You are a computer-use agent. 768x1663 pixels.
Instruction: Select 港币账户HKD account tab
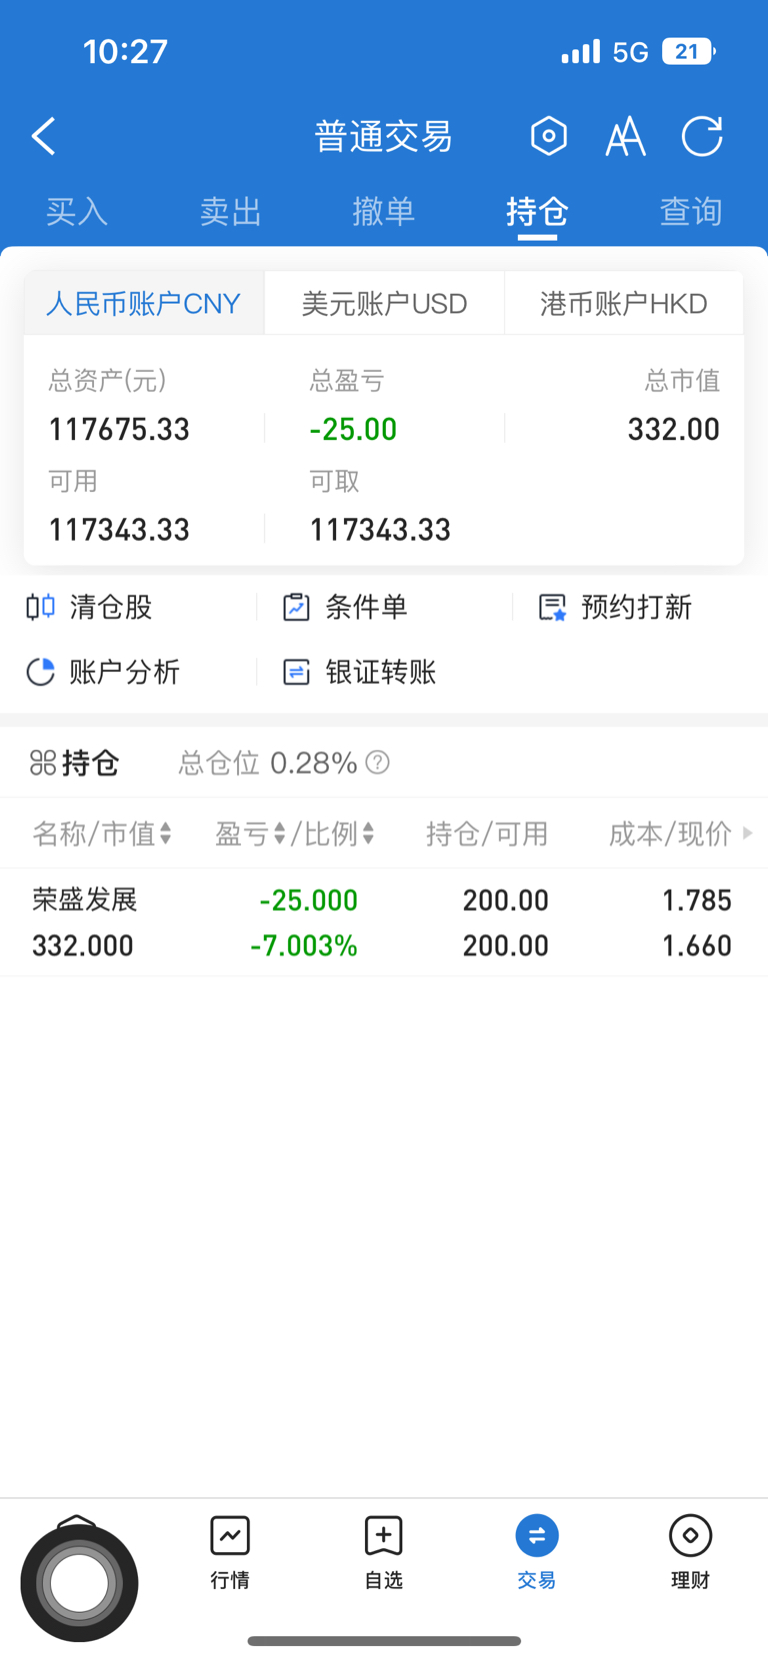point(624,303)
